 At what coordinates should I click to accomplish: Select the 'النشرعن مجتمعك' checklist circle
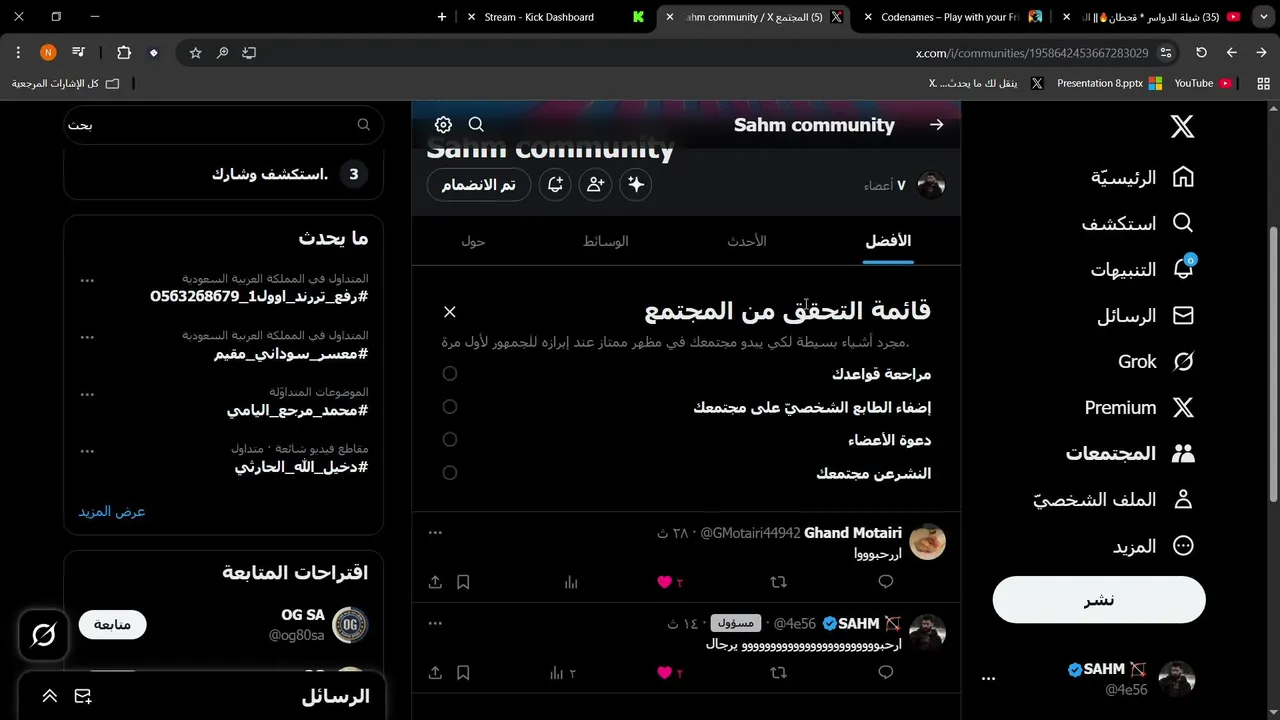tap(450, 472)
